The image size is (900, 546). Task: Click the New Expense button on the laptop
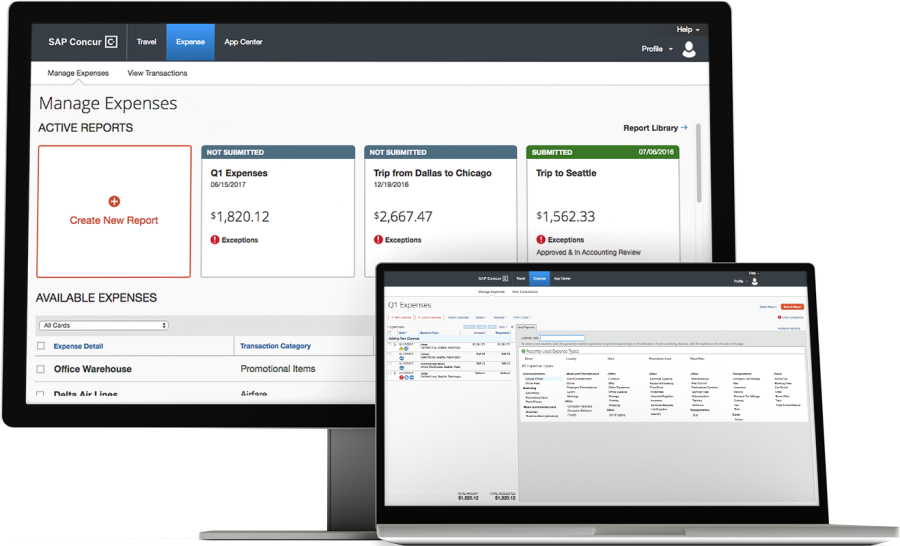point(401,317)
